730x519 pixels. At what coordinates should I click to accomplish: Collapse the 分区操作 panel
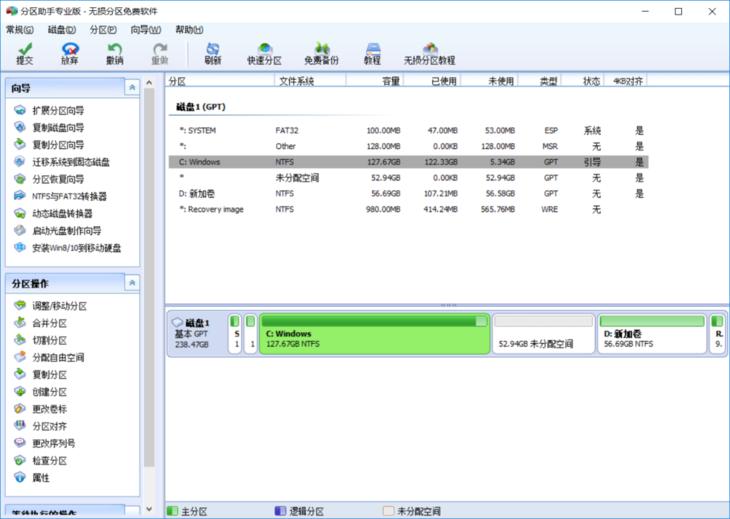[x=132, y=283]
